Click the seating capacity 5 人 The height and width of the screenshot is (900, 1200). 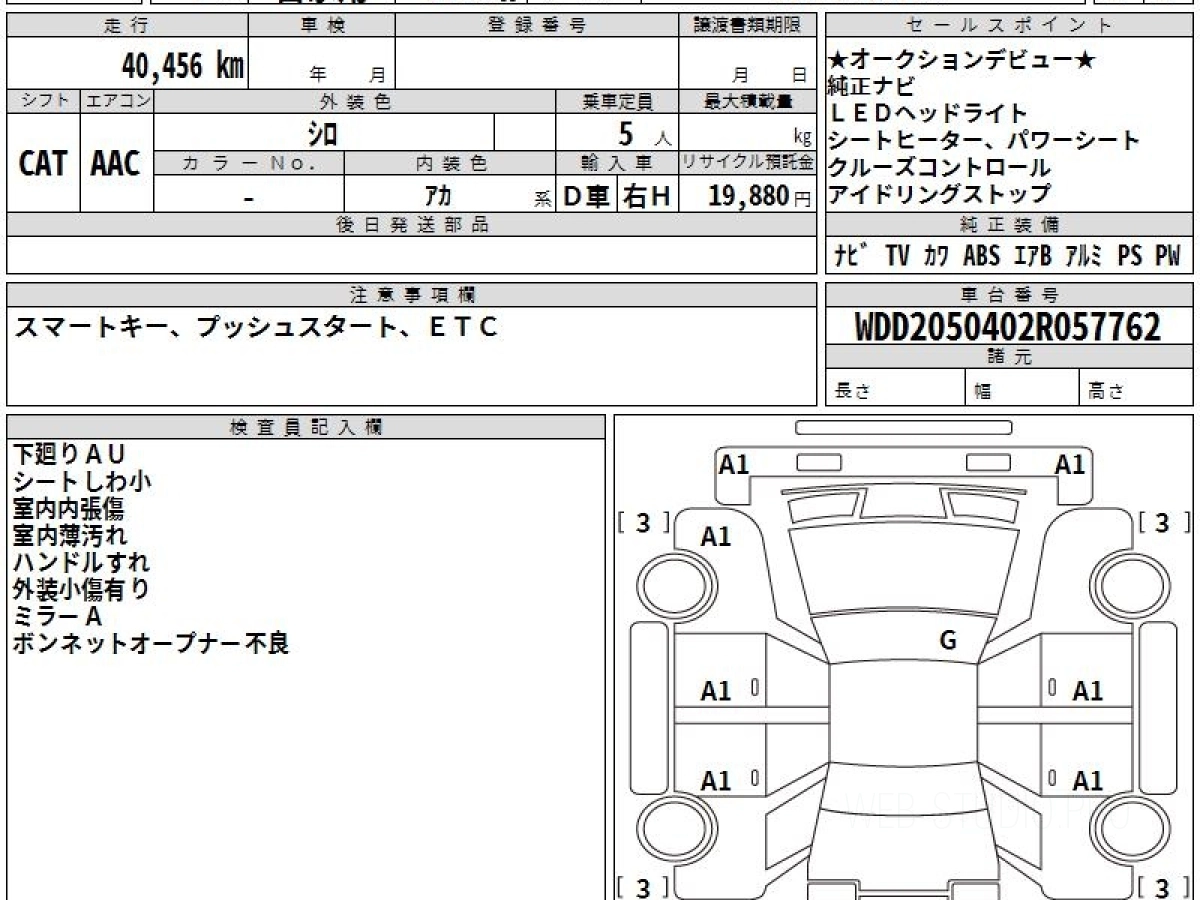coord(645,133)
